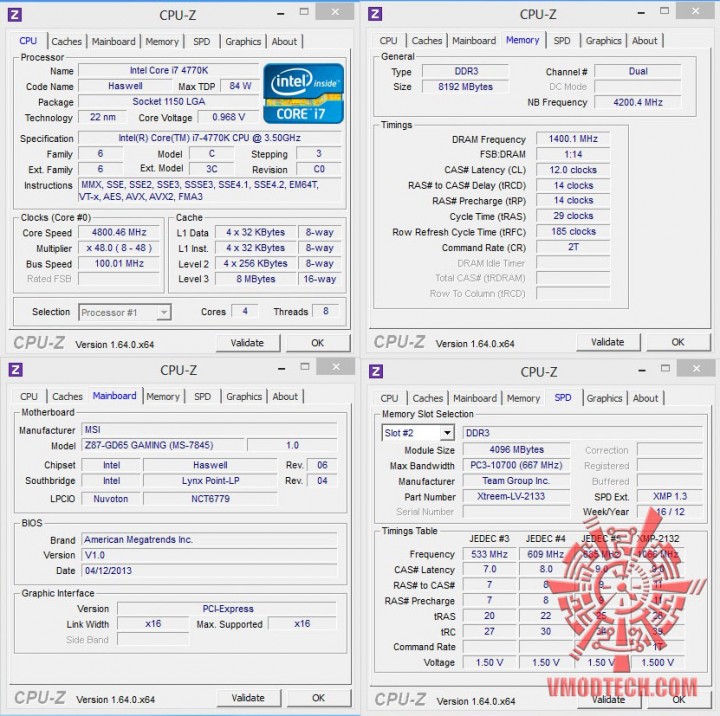The image size is (720, 716).
Task: Click the Max TDP value 84 W
Action: click(240, 86)
